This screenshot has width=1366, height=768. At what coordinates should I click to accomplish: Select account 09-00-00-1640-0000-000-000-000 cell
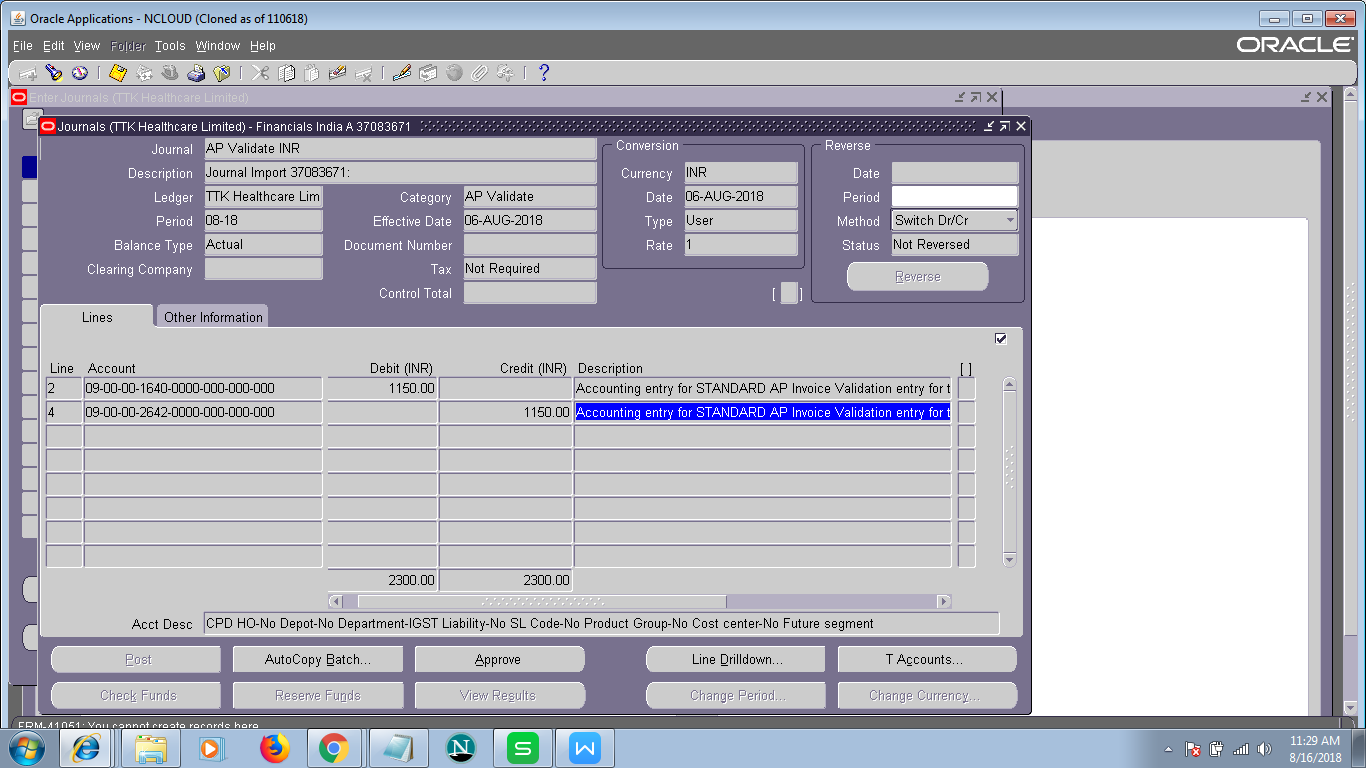coord(203,388)
